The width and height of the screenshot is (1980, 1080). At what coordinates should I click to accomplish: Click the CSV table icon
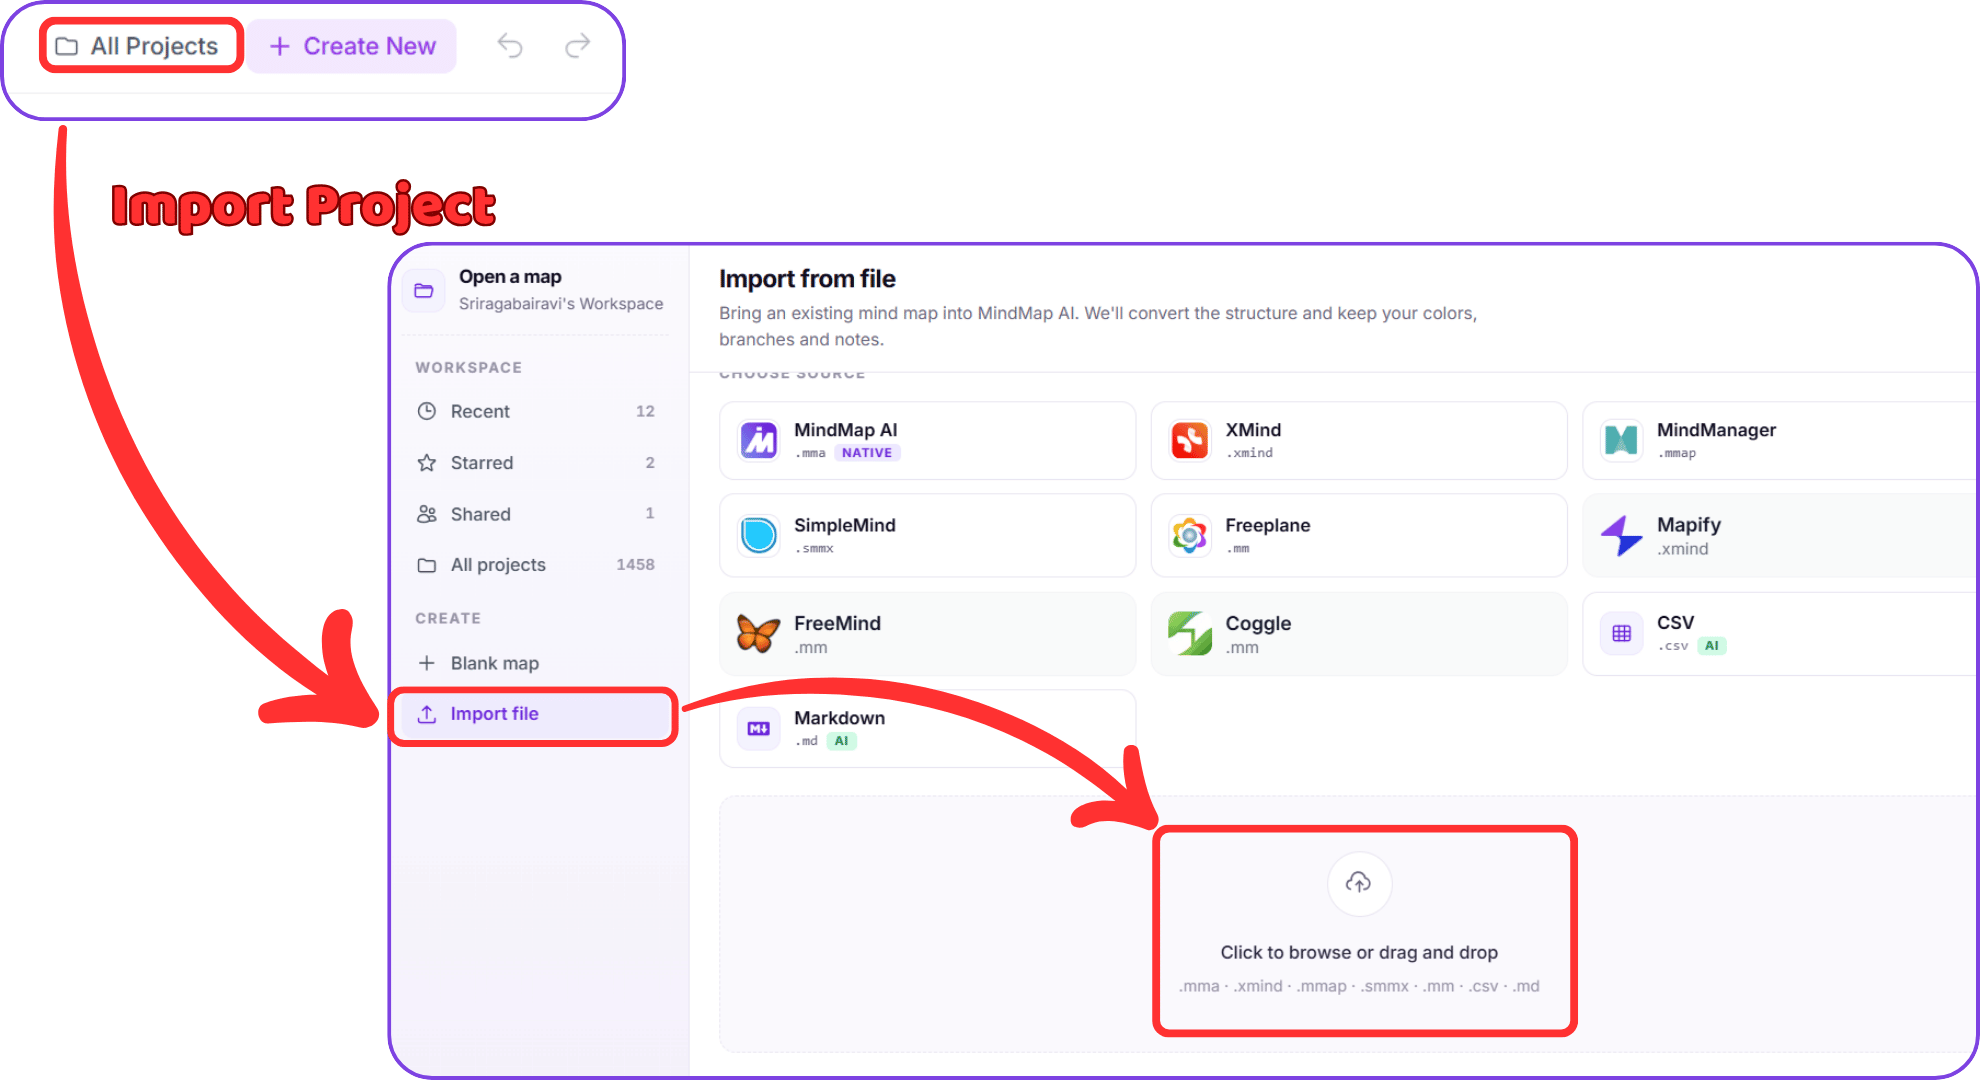click(x=1621, y=633)
